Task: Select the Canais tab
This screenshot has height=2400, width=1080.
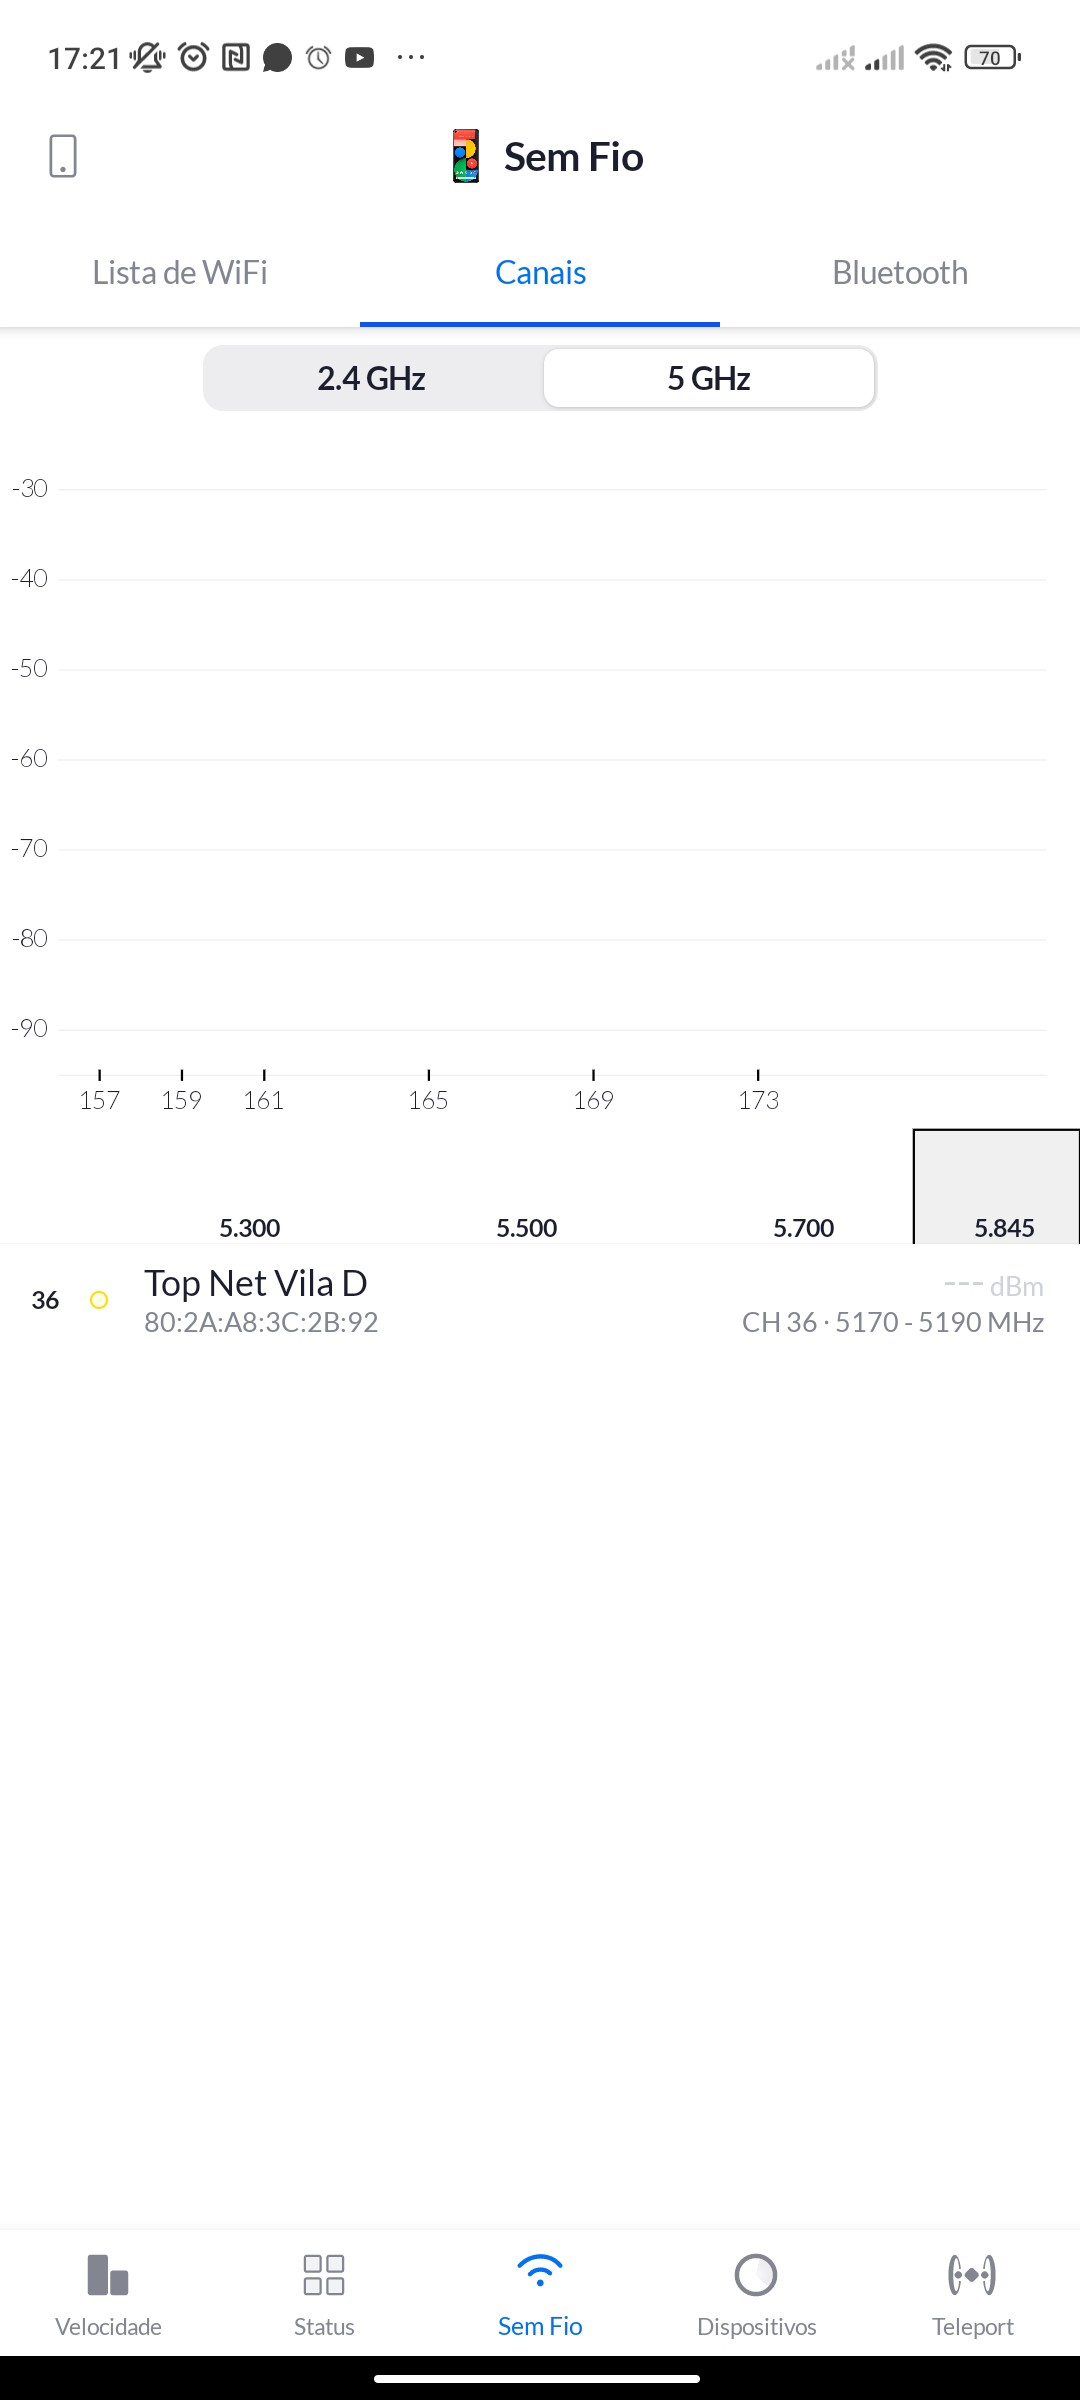Action: pyautogui.click(x=540, y=273)
